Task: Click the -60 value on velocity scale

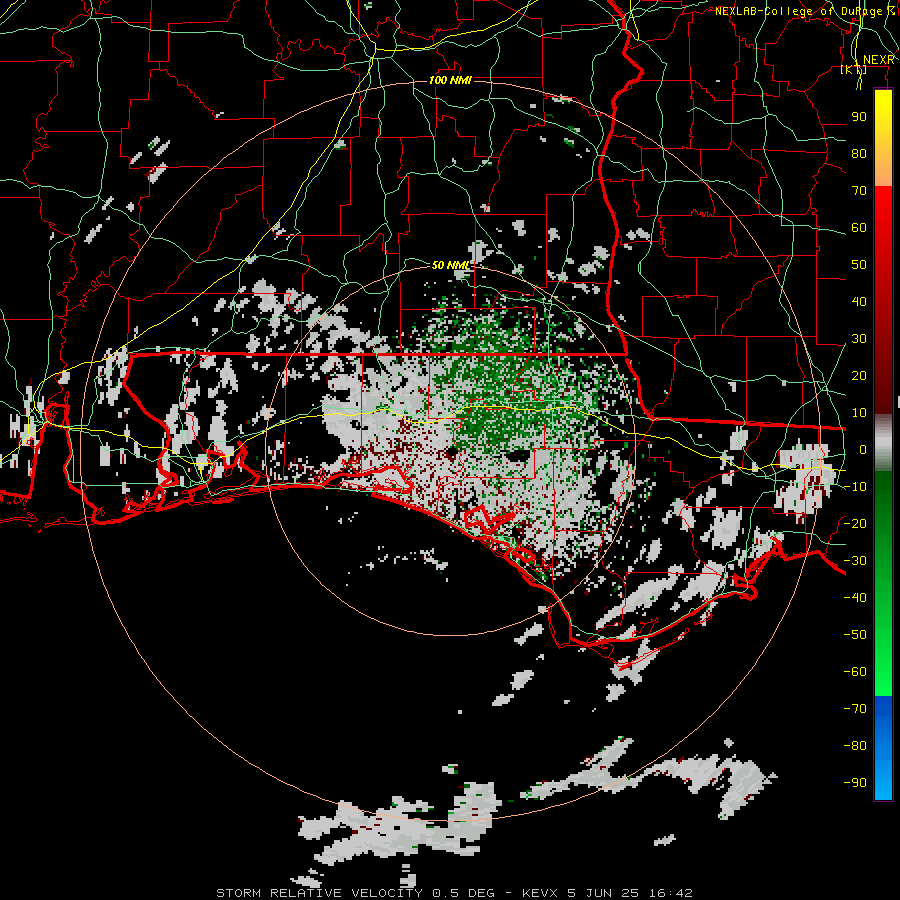Action: (x=855, y=672)
